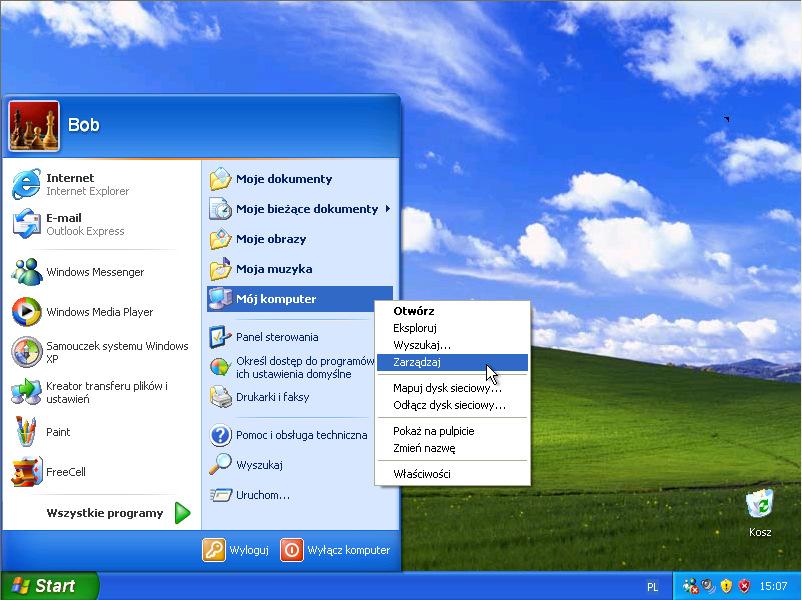
Task: Click the FreeCell label
Action: pos(66,472)
